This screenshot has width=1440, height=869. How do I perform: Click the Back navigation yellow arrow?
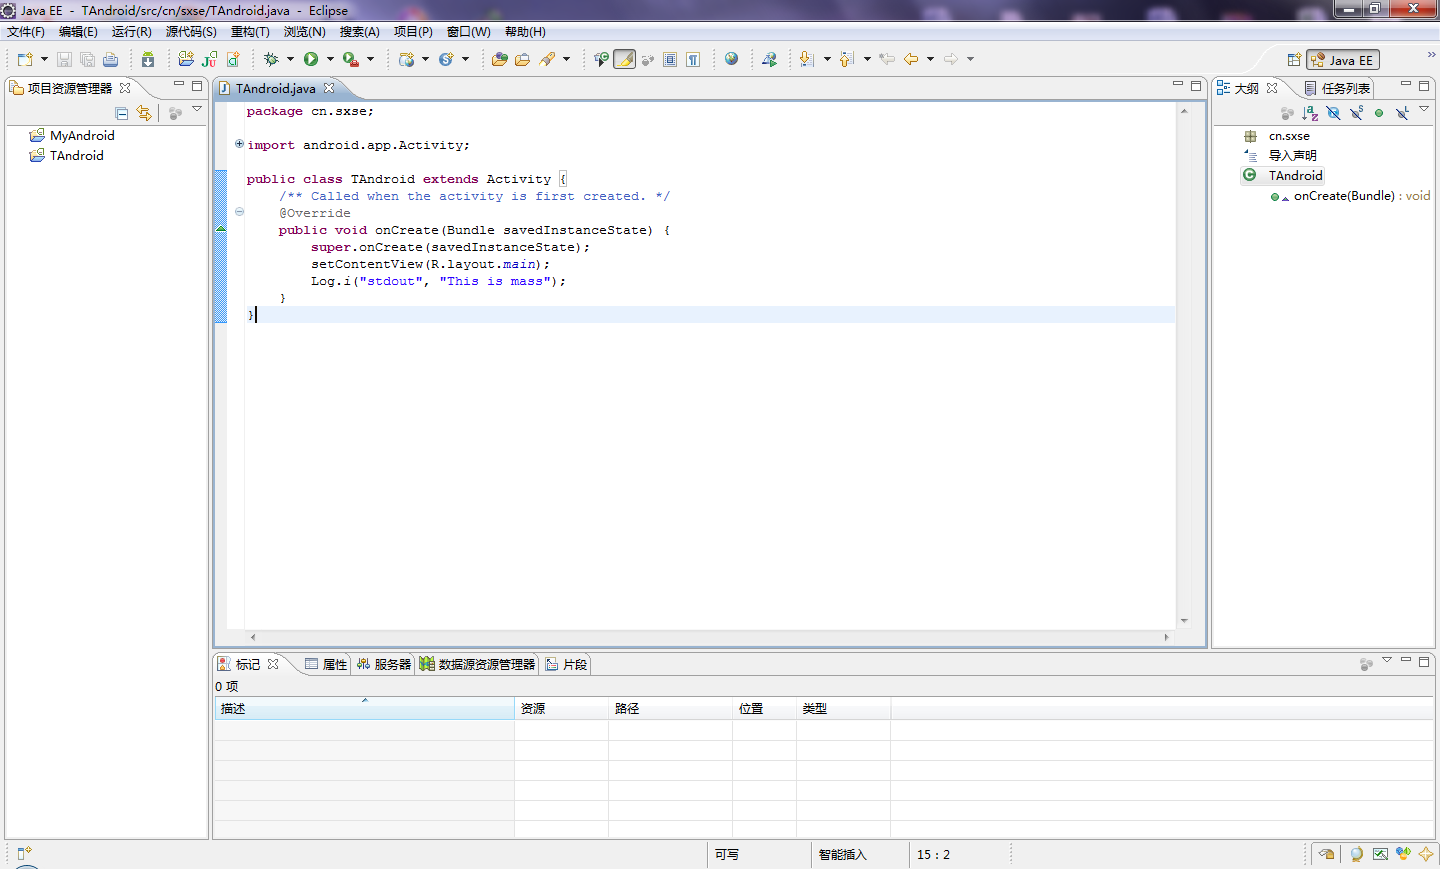[x=911, y=60]
